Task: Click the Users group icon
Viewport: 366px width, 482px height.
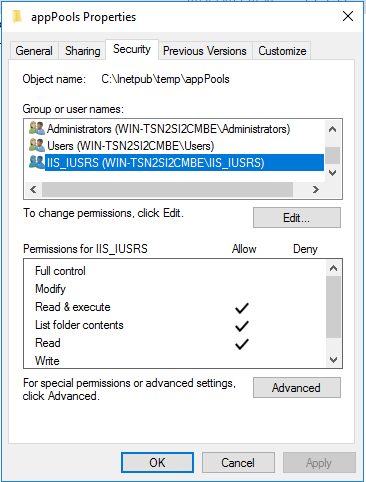Action: click(37, 145)
